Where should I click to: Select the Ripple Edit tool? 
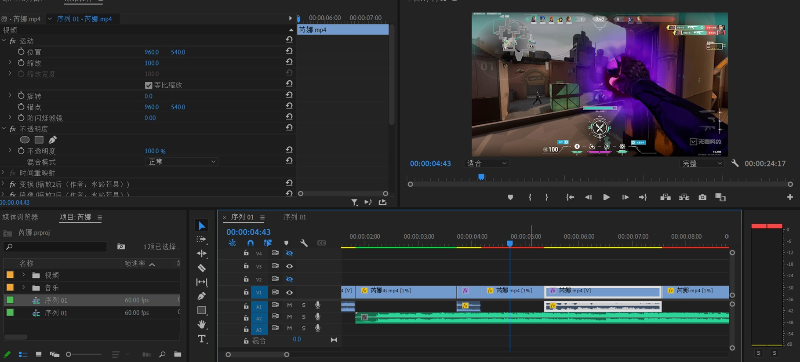coord(202,253)
